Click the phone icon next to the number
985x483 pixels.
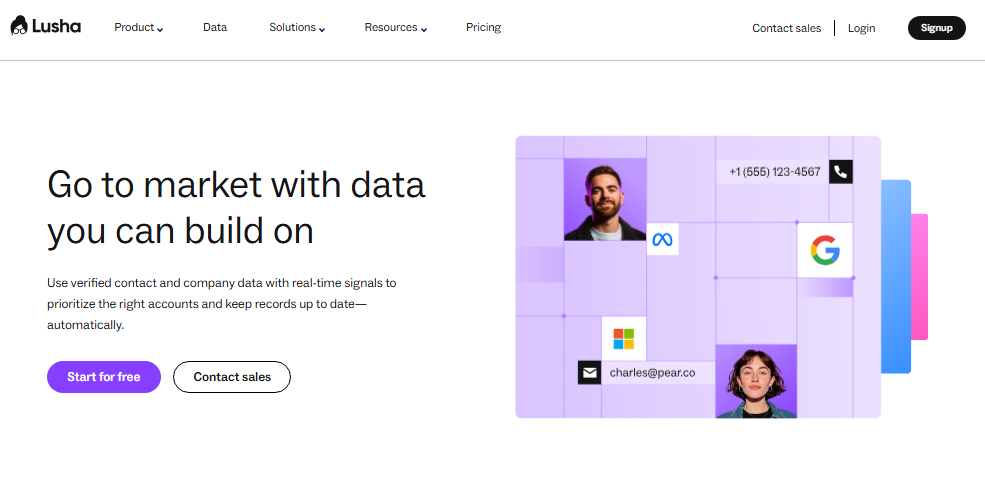(841, 171)
